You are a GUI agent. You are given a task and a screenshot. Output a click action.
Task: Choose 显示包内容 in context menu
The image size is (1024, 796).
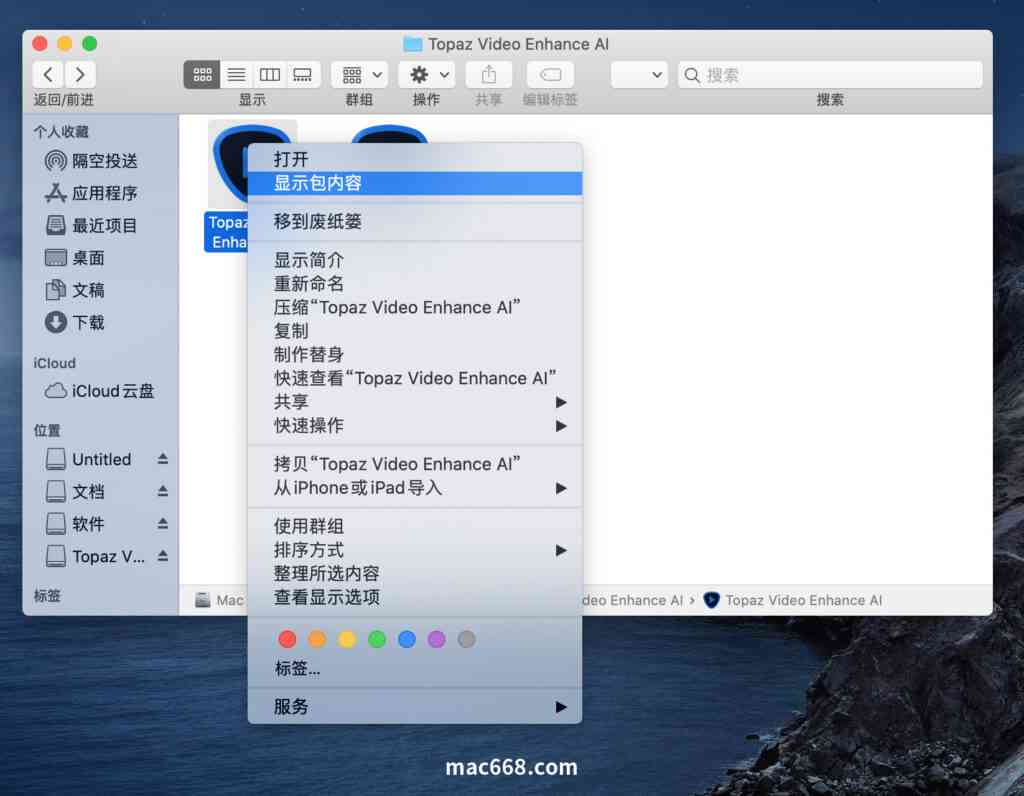coord(415,183)
